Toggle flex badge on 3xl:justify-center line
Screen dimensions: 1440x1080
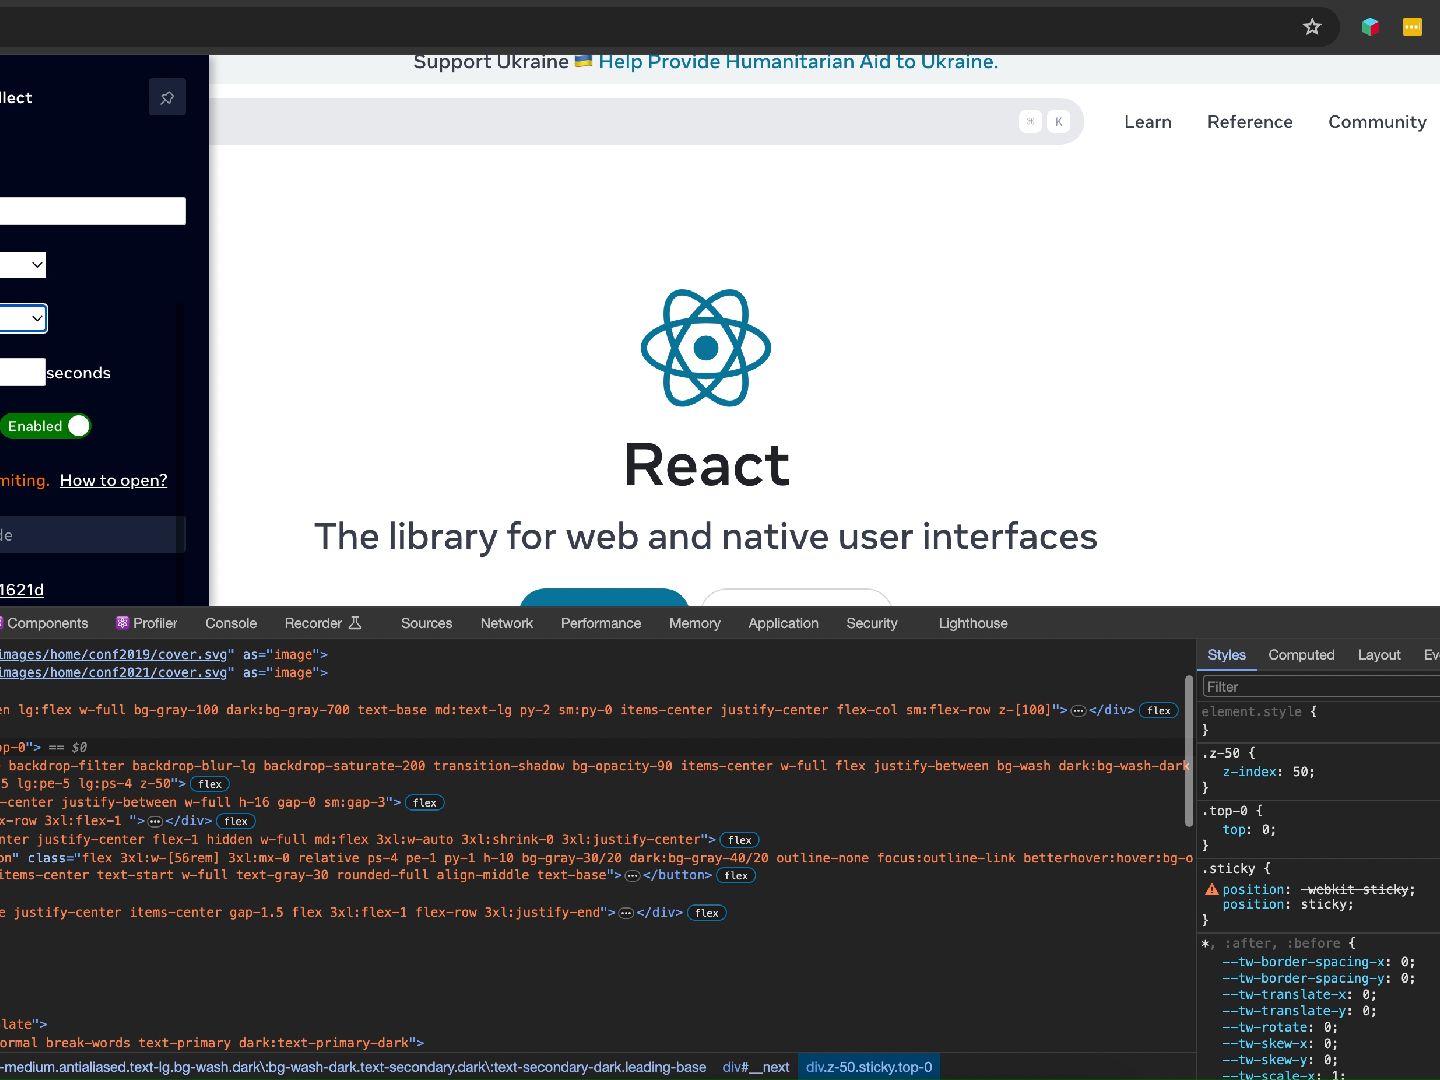[x=740, y=840]
